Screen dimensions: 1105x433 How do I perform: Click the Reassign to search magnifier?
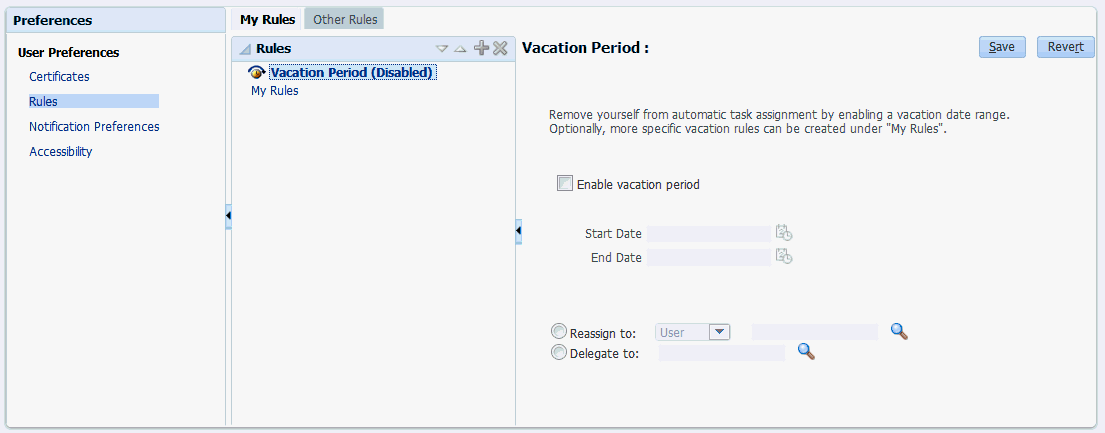[899, 332]
